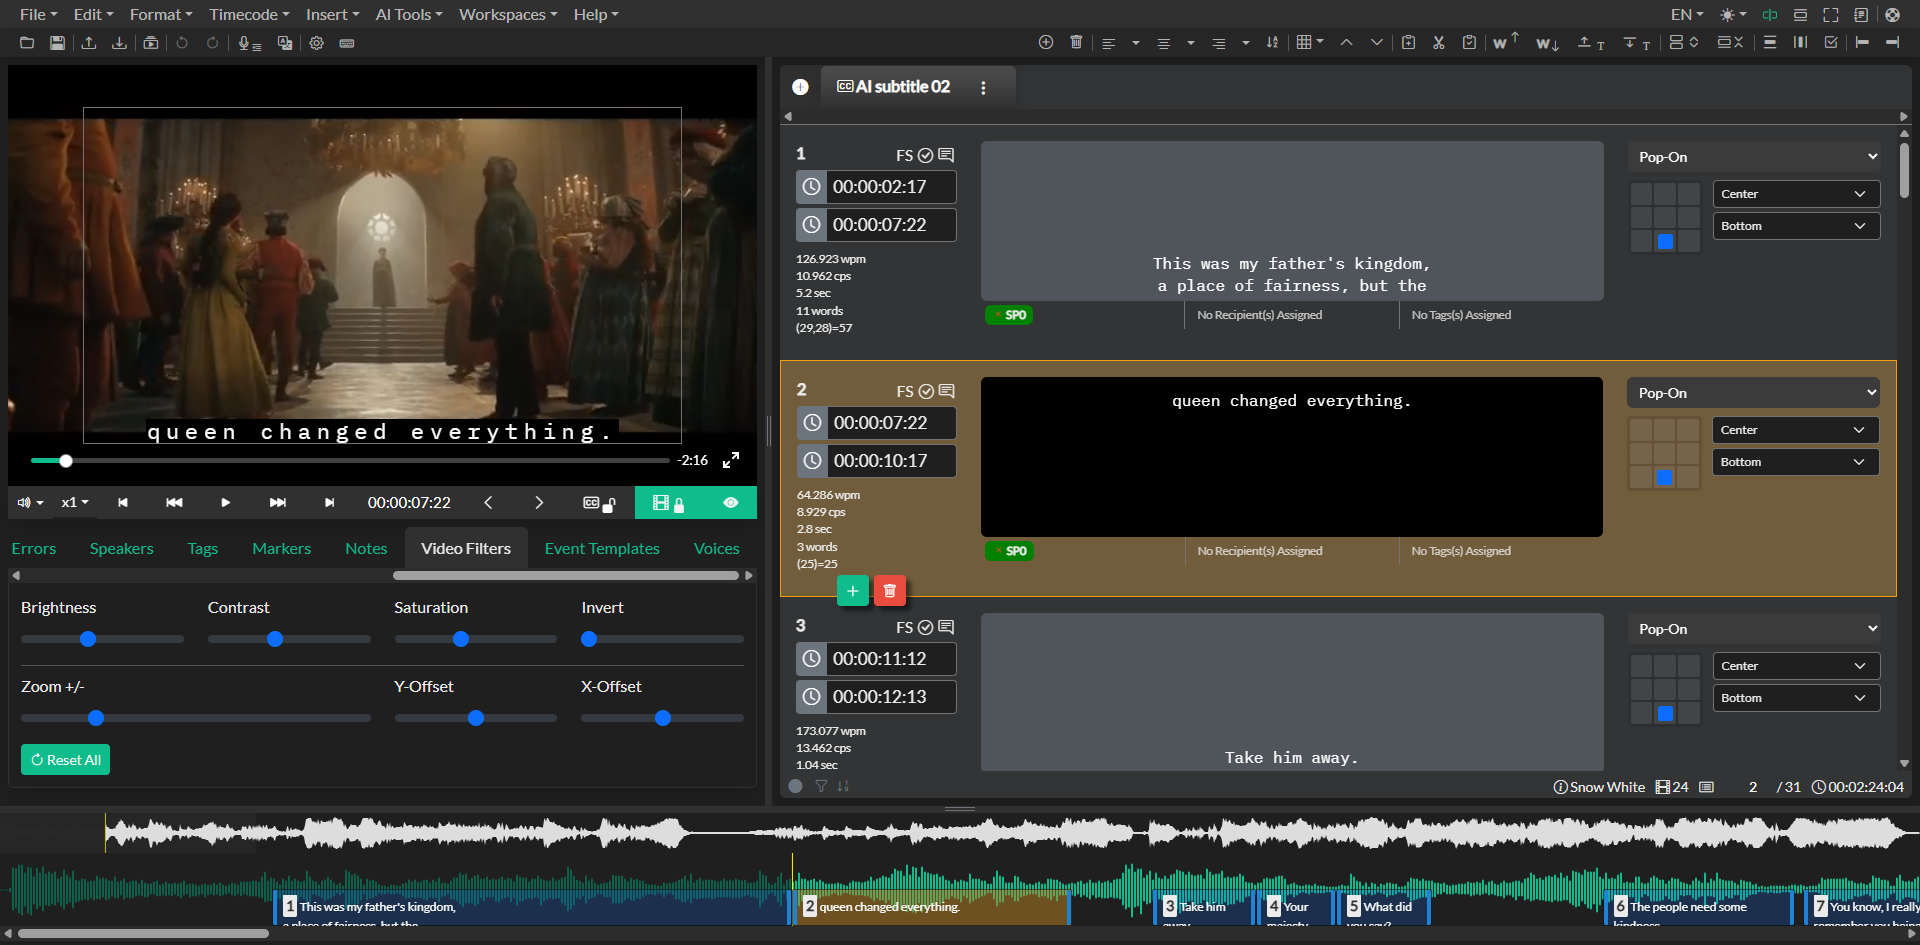
Task: Add new subtitle tab with plus circle
Action: point(800,87)
